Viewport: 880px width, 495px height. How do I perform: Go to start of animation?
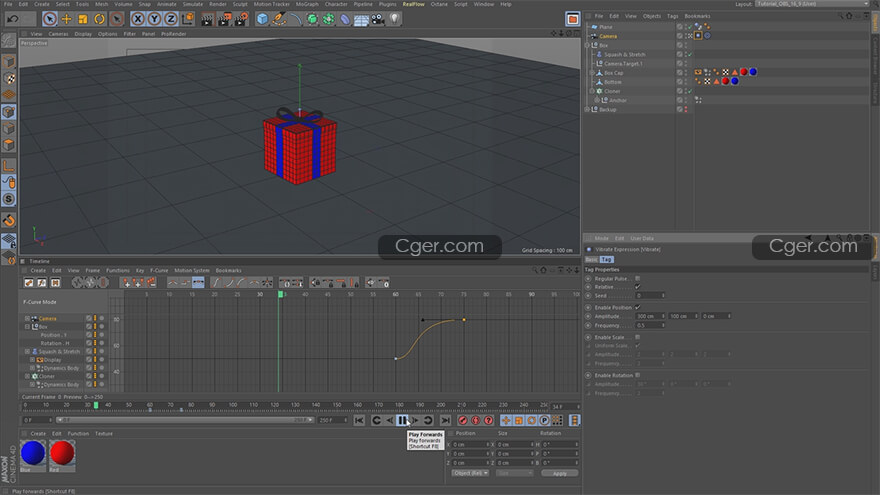359,420
